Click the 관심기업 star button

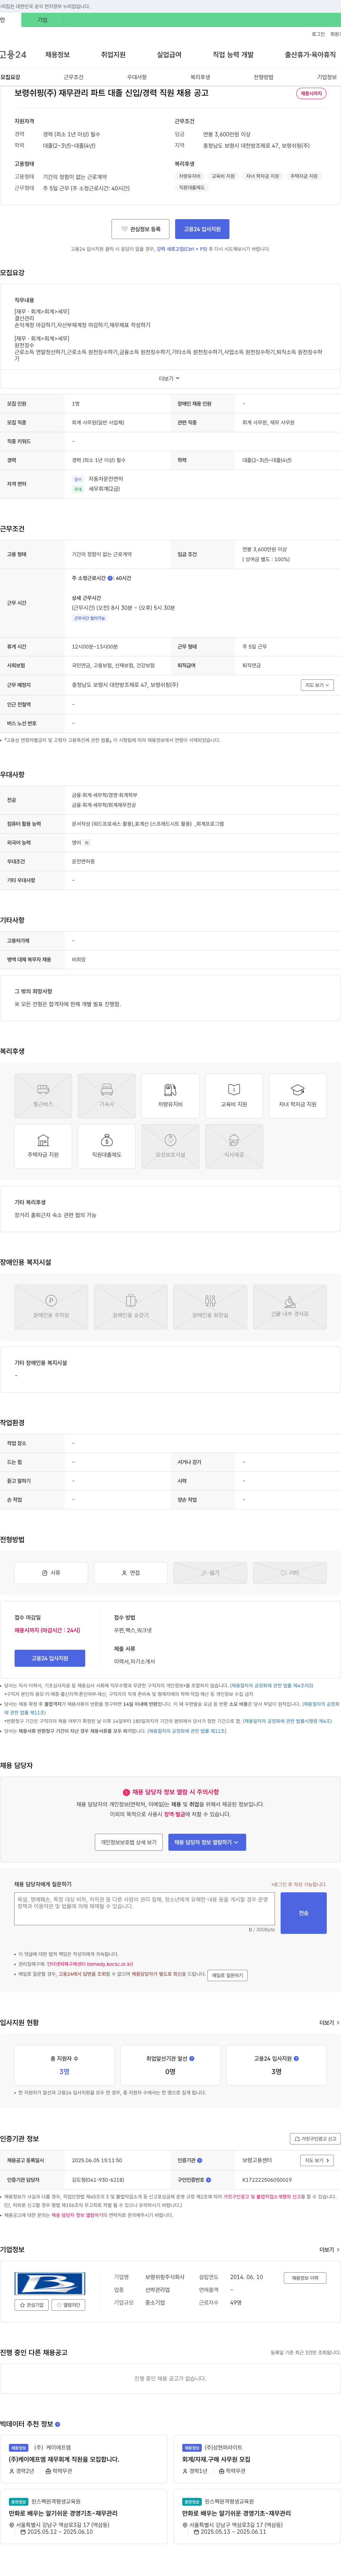32,2305
